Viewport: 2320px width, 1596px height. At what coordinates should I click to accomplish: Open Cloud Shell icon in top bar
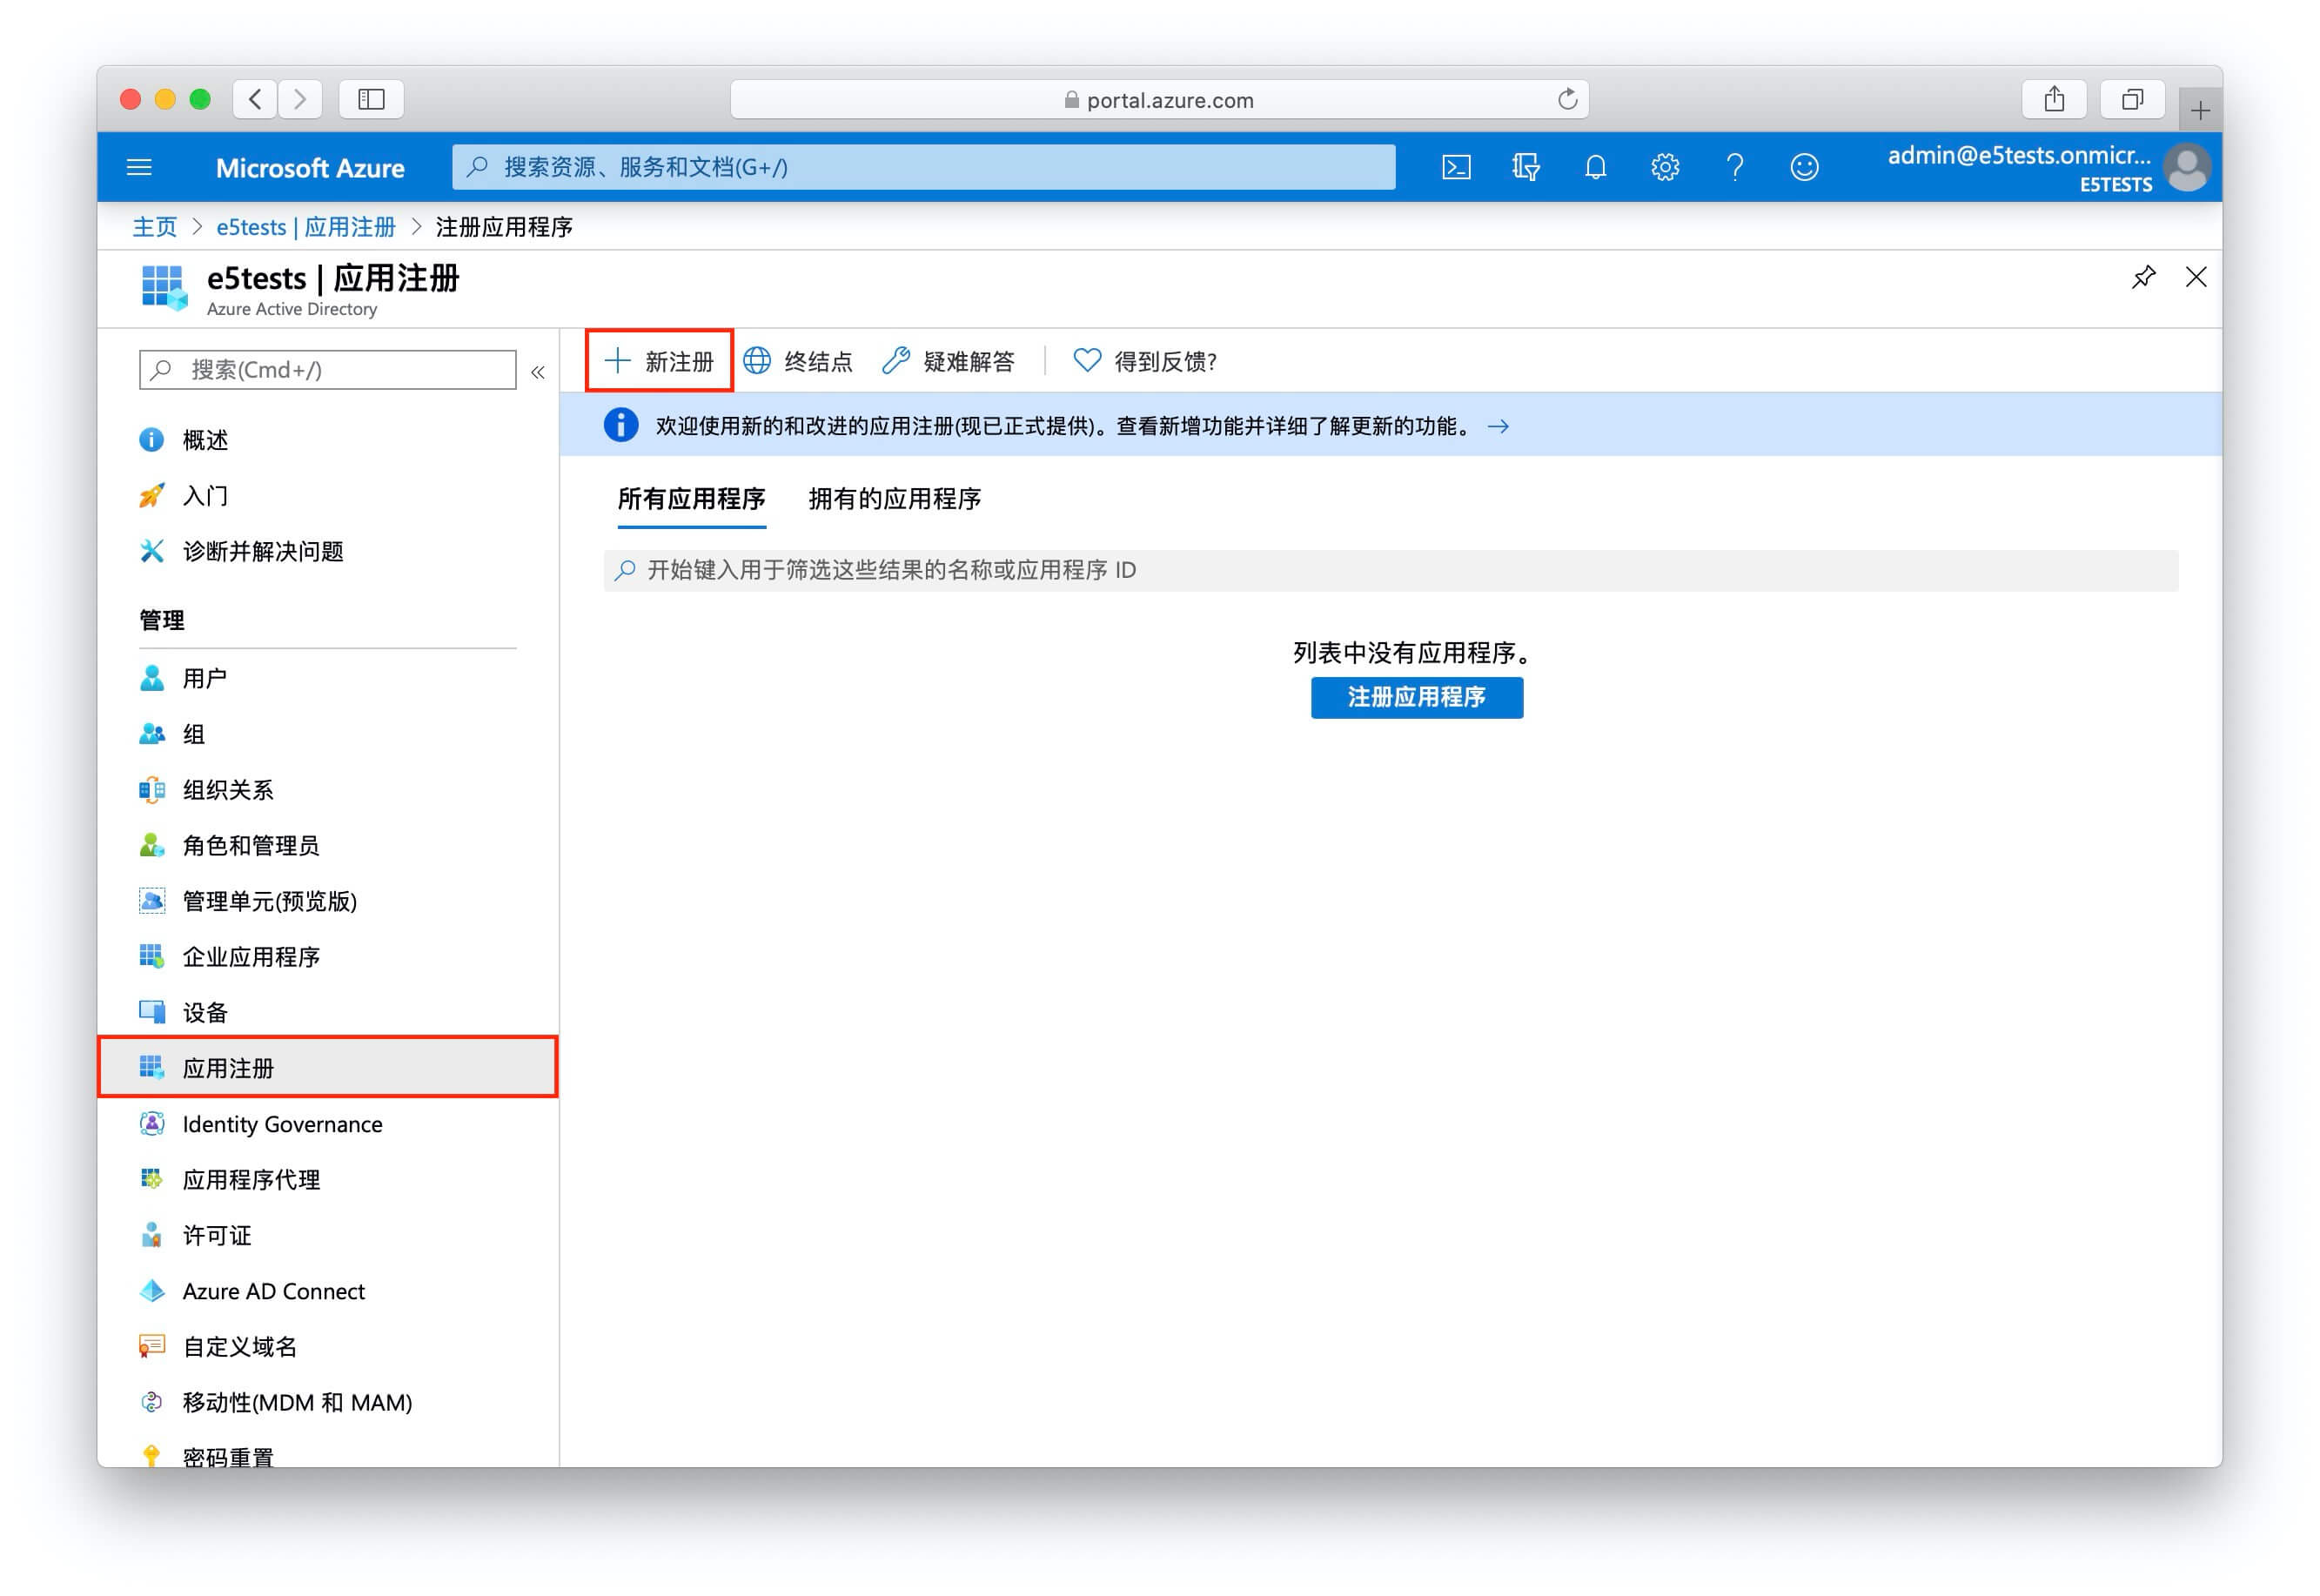click(x=1455, y=167)
